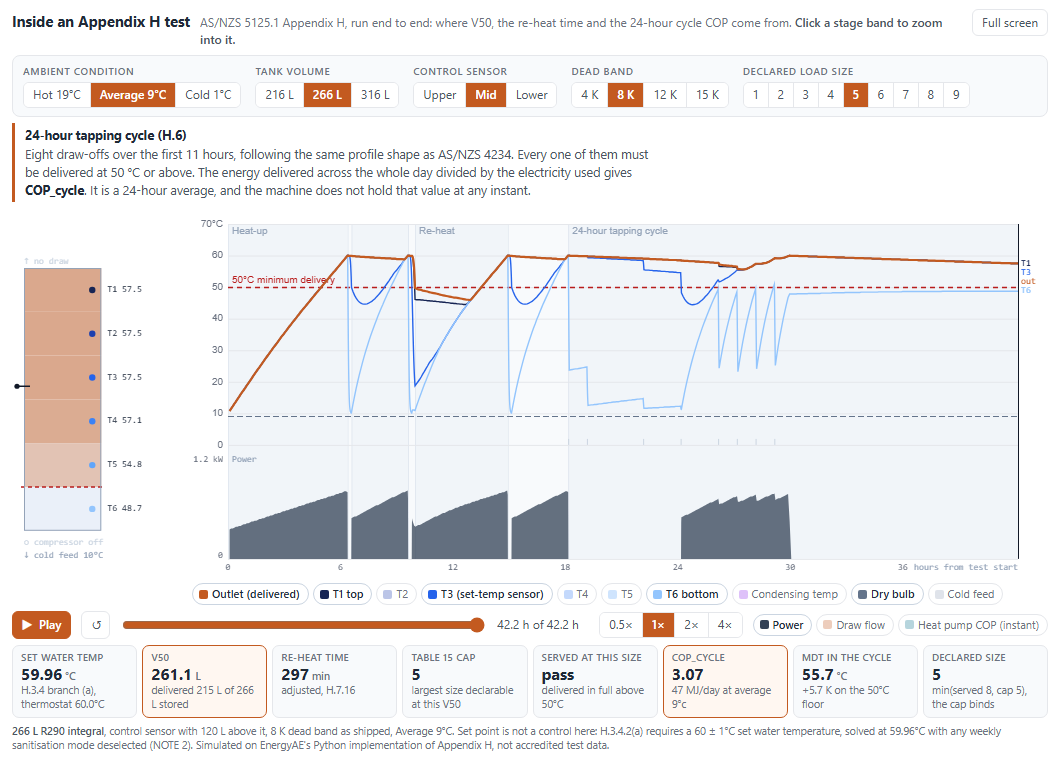Screen dimensions: 1060x763
Task: Pick declared load size 3
Action: 806,95
